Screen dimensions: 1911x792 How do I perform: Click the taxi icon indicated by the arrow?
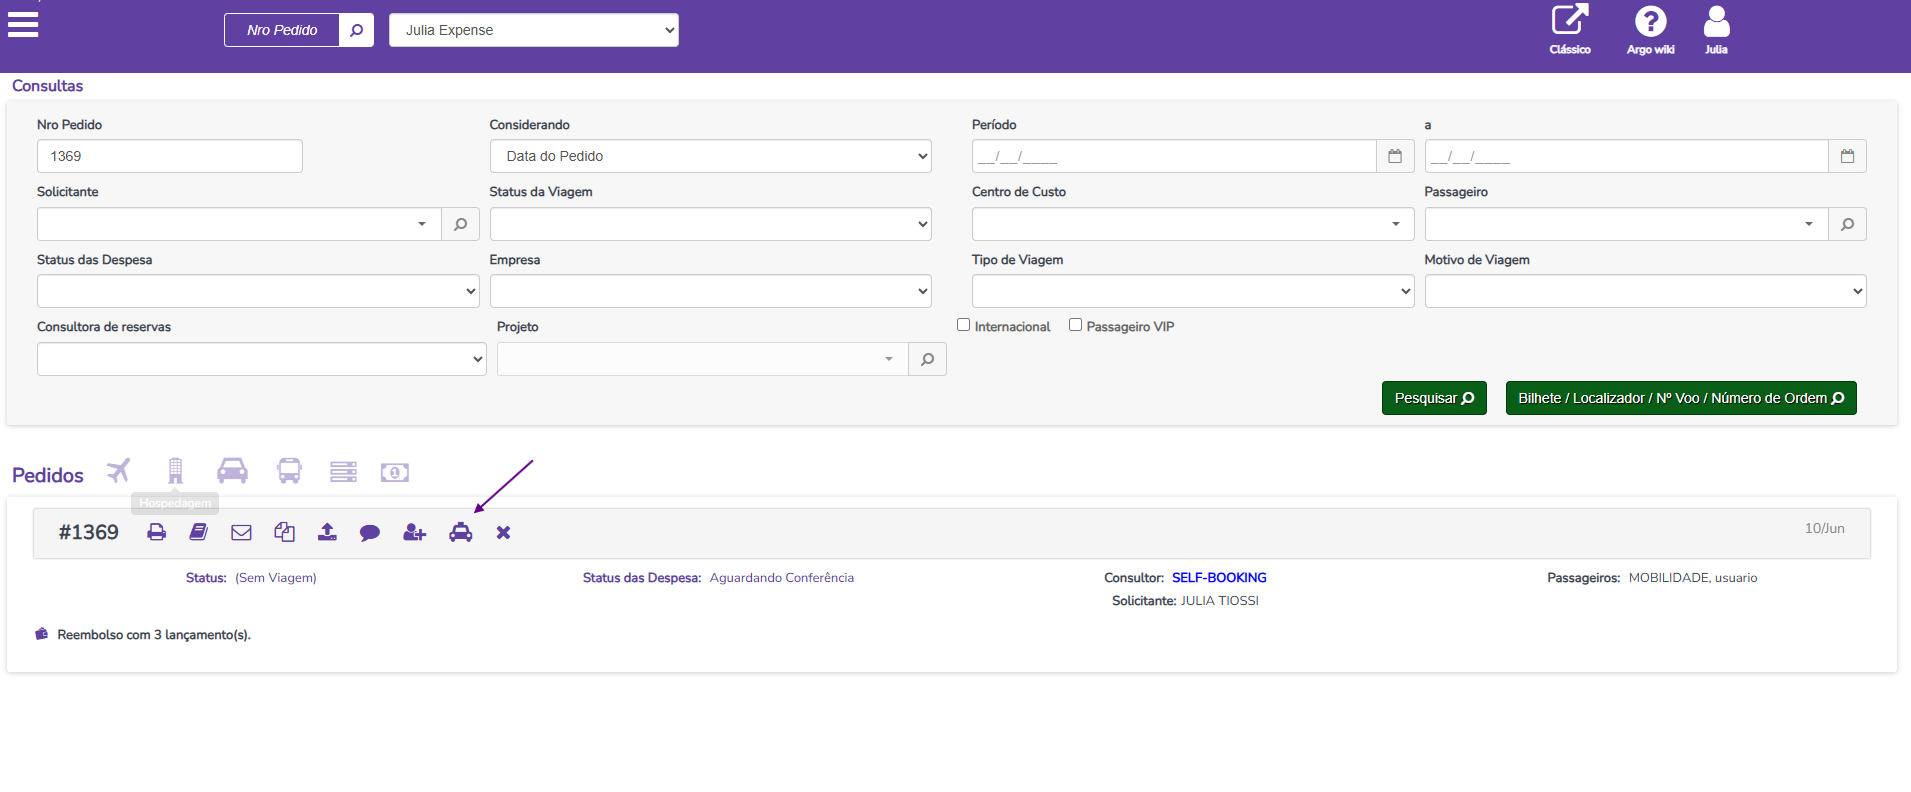(460, 532)
